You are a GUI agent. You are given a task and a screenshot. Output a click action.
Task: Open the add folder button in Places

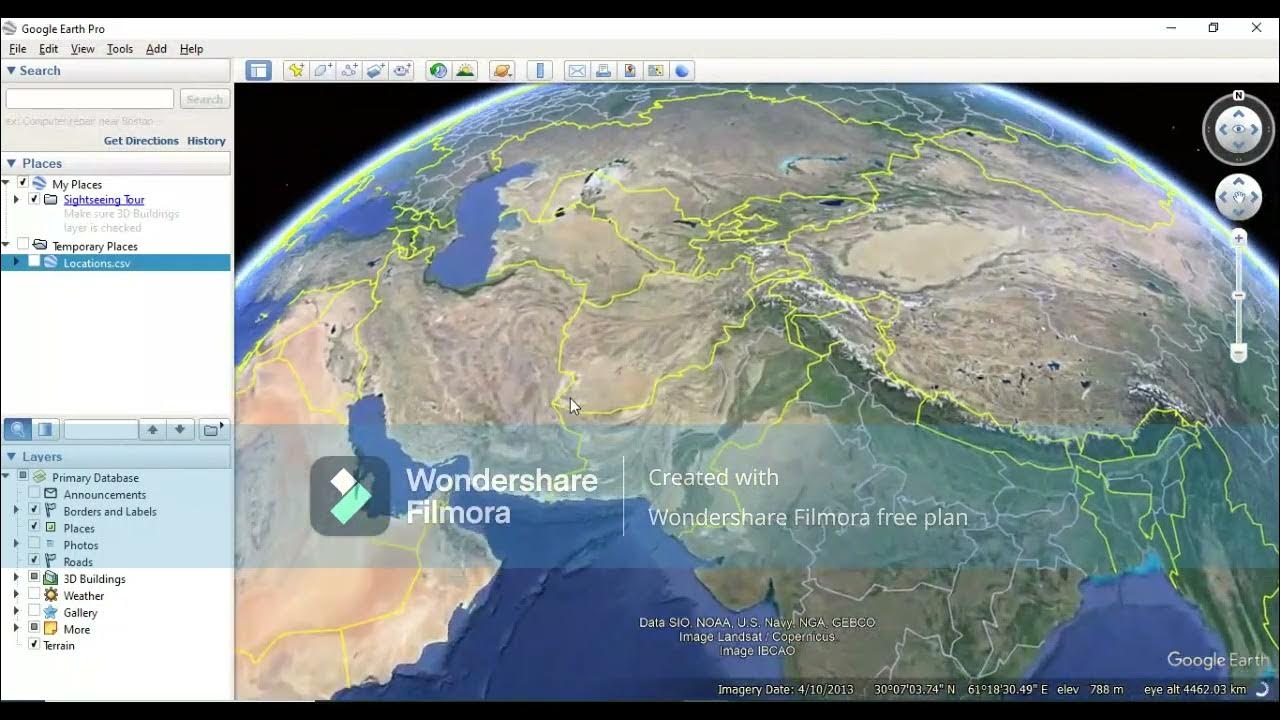click(213, 429)
